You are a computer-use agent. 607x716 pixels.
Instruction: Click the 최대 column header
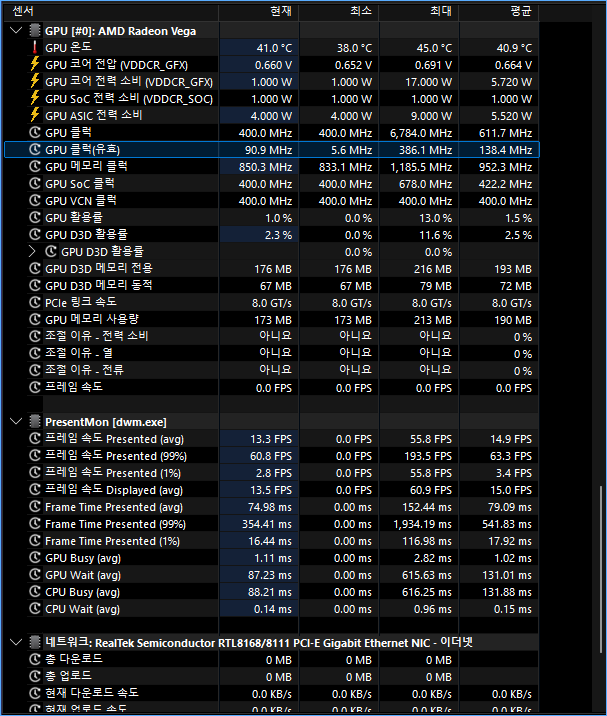pyautogui.click(x=419, y=11)
